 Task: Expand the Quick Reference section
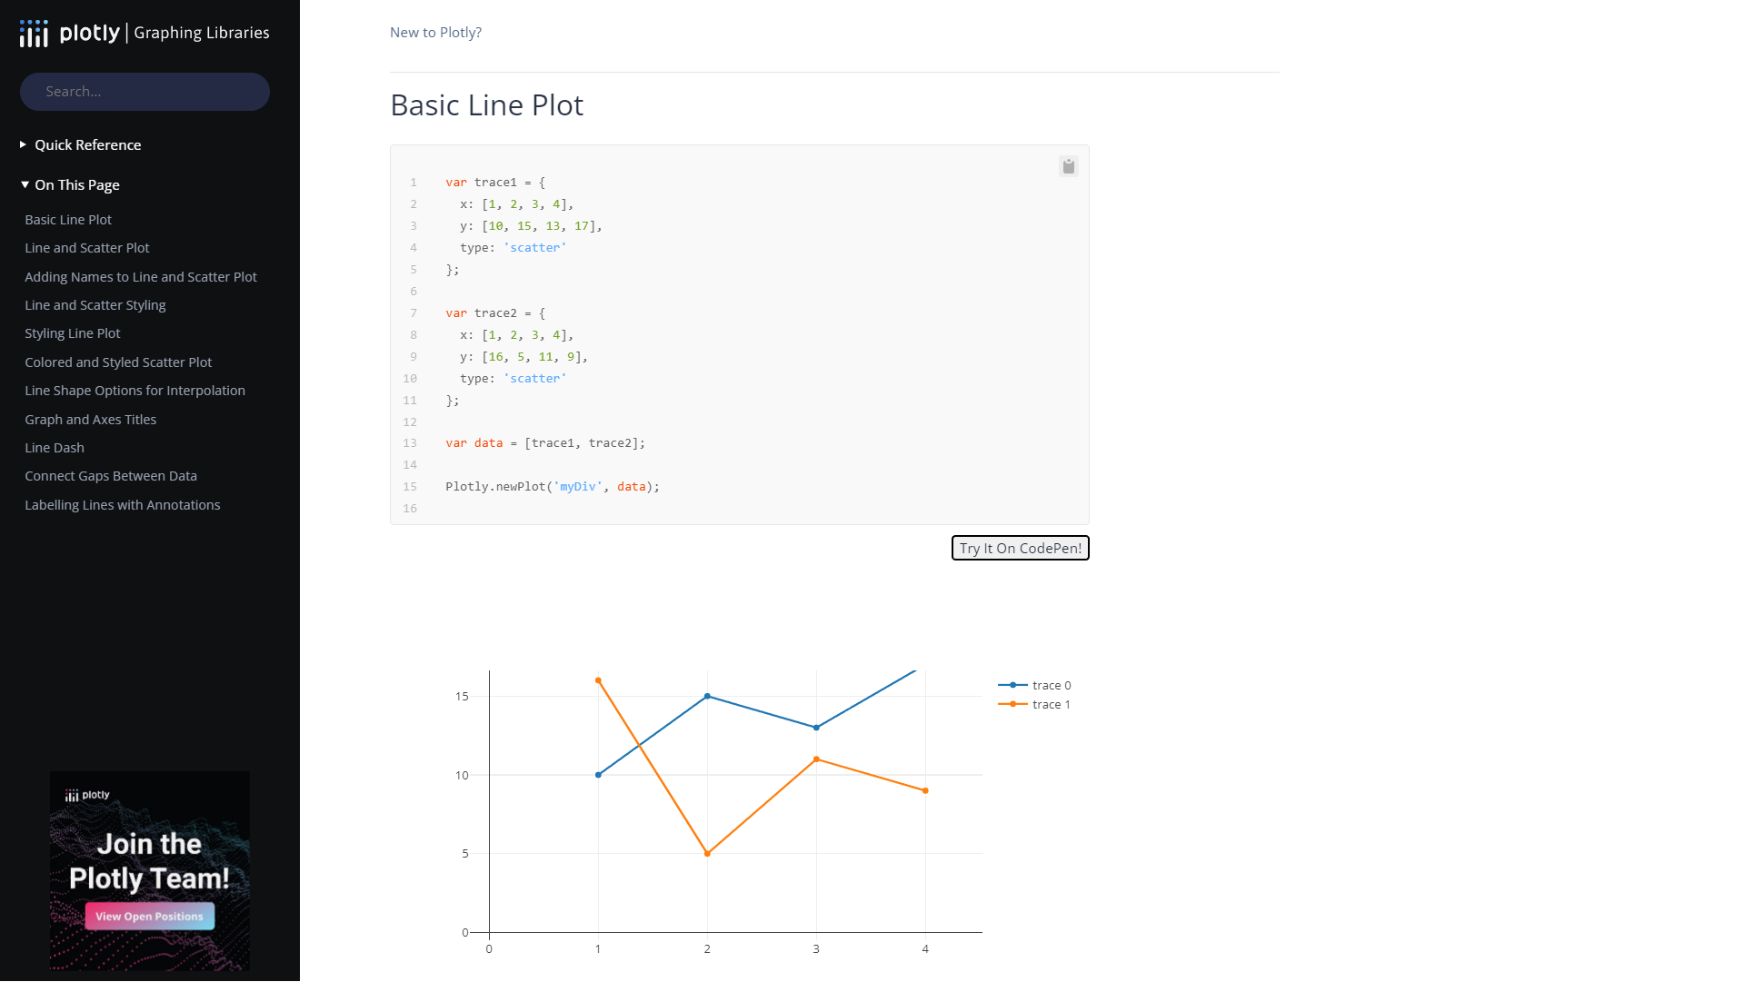87,144
